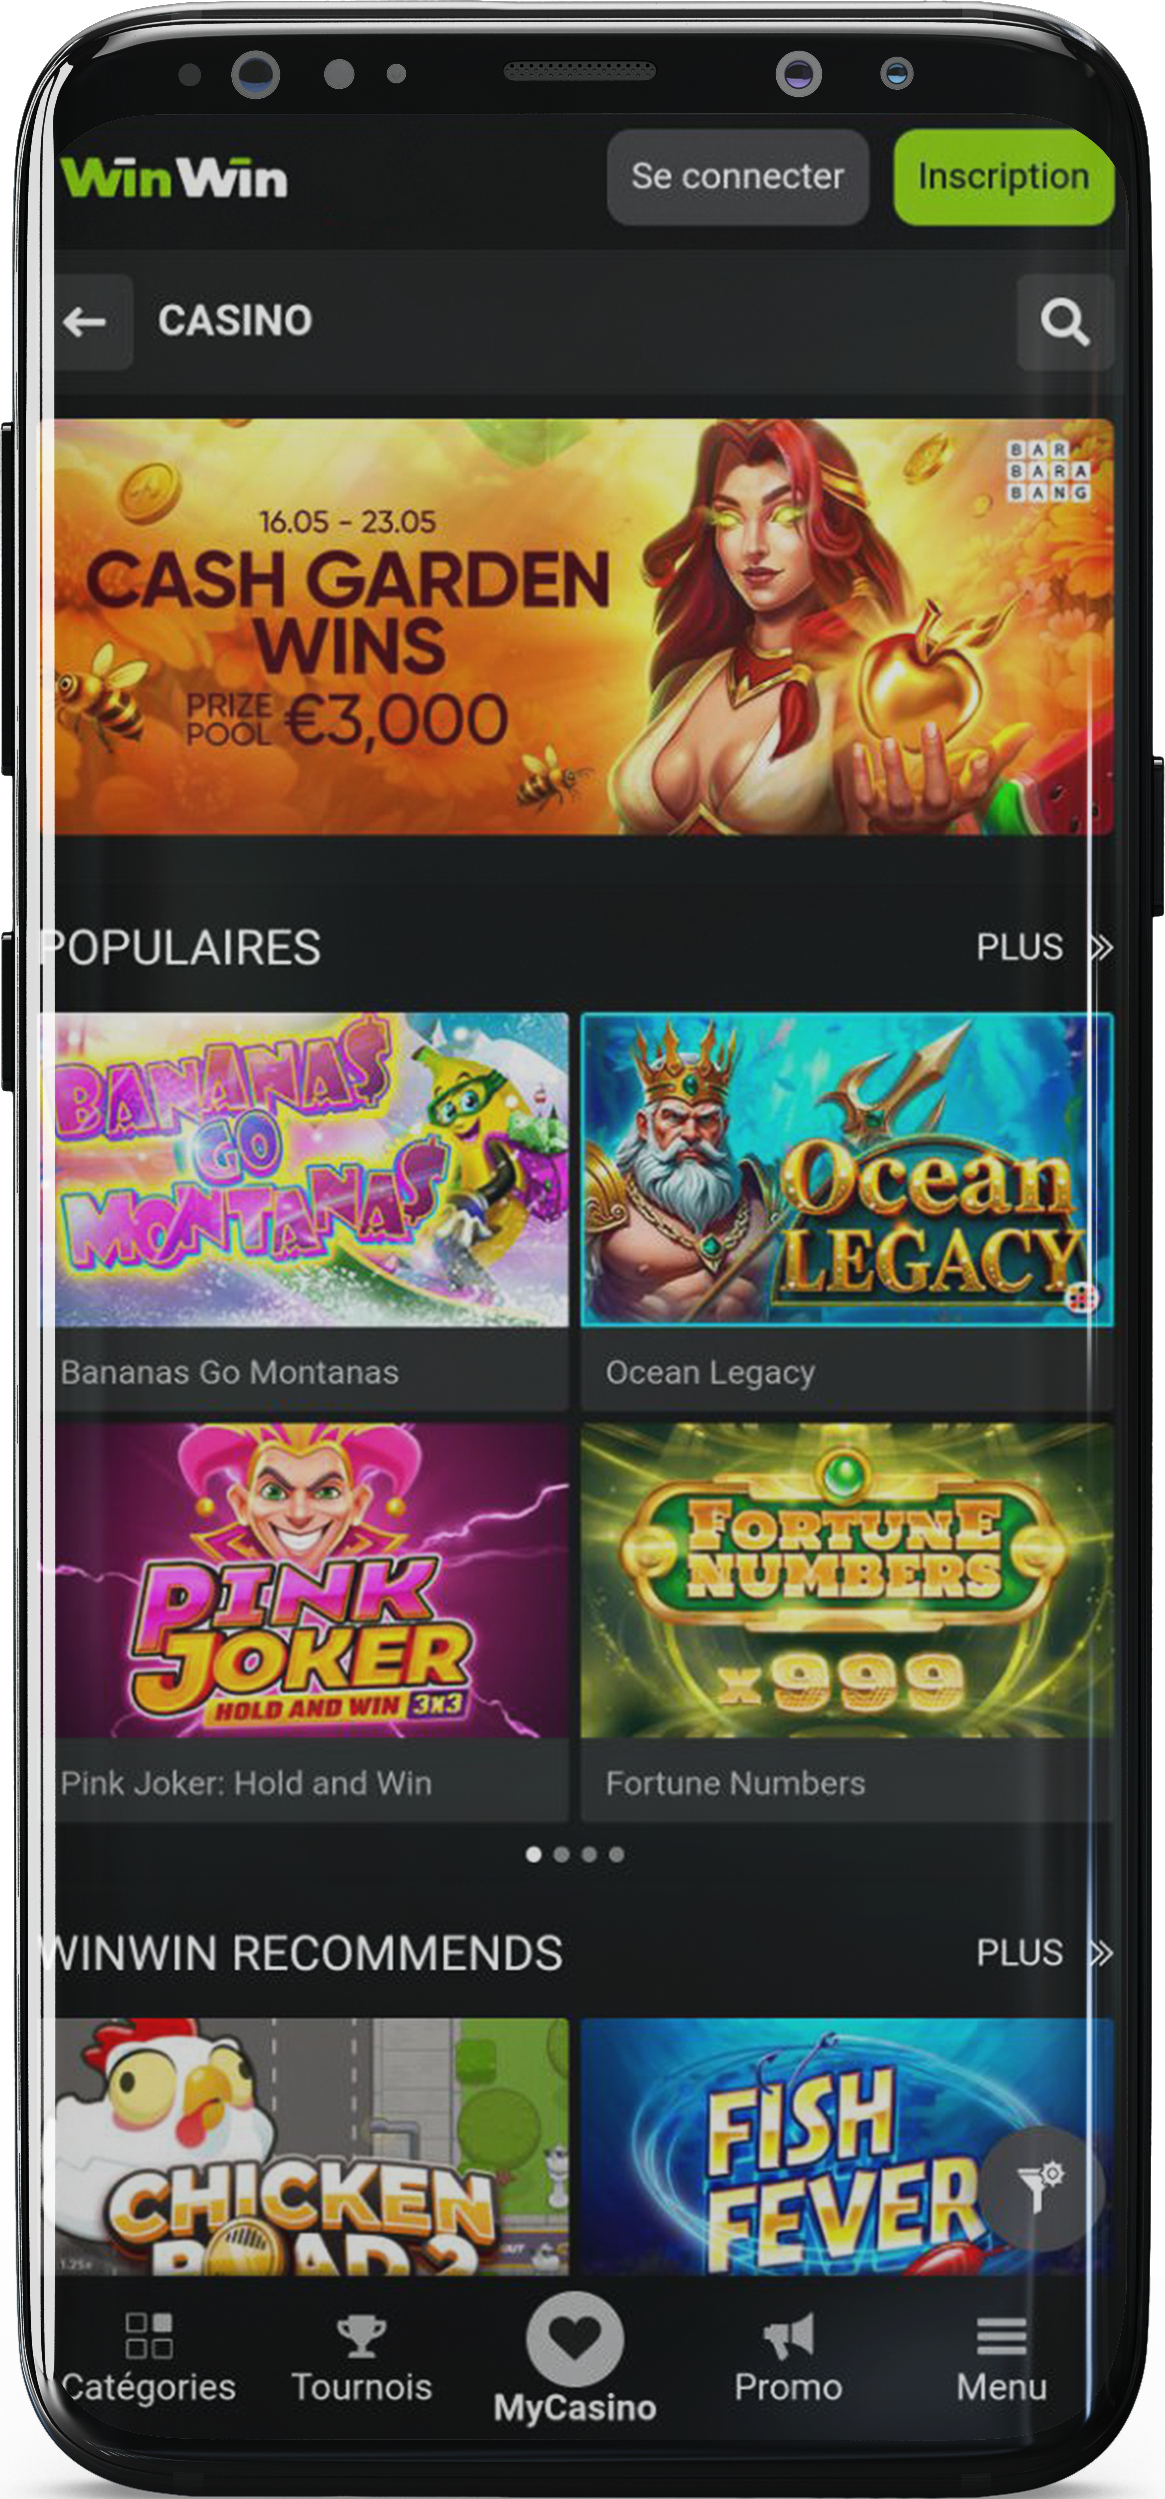Open the Fortune Numbers game tile

pyautogui.click(x=847, y=1622)
